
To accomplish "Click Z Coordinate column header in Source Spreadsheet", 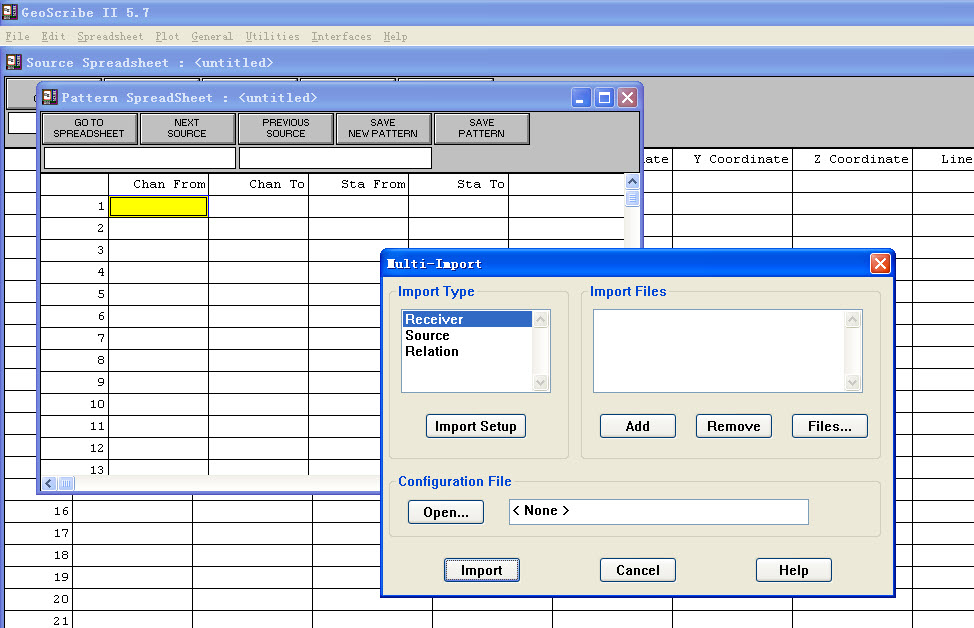I will click(x=852, y=159).
